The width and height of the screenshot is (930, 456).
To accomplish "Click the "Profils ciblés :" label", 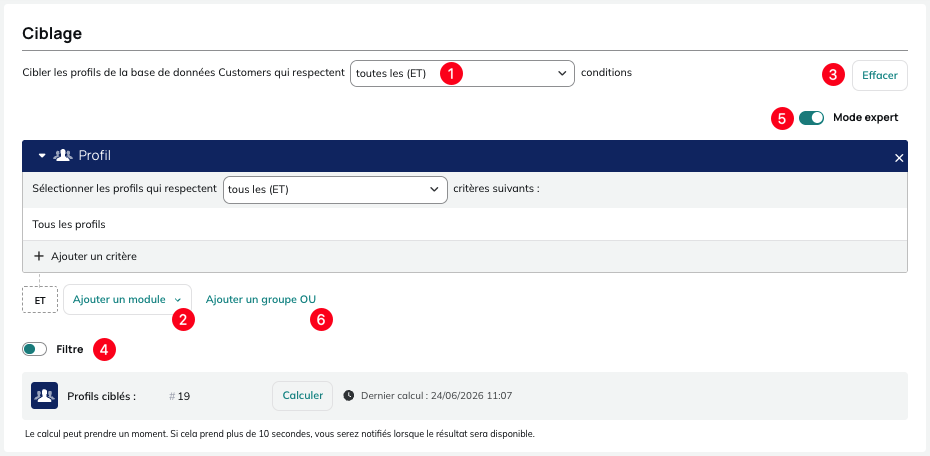I will pyautogui.click(x=102, y=396).
